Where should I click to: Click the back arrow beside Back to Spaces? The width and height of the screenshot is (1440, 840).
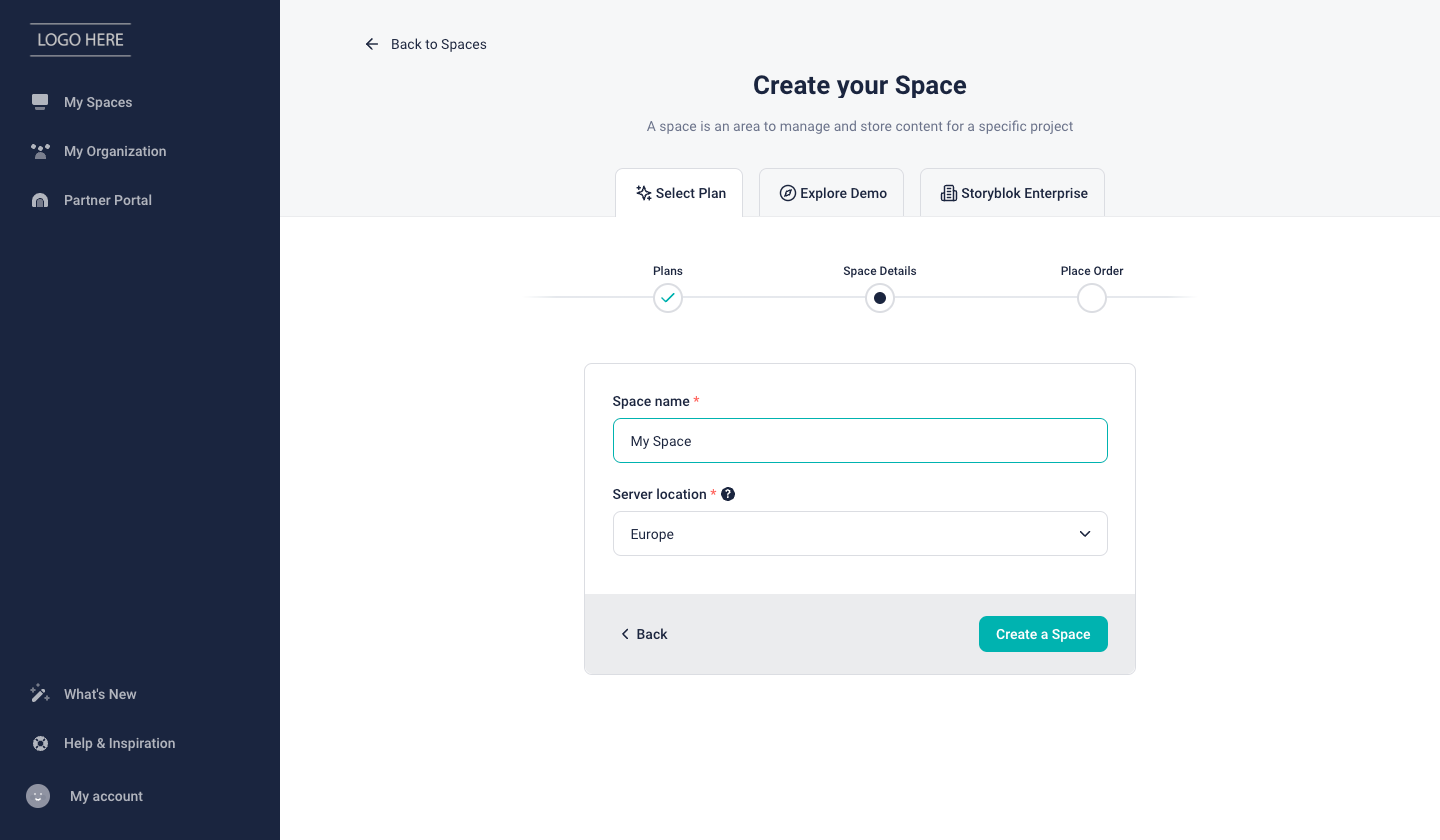[372, 44]
